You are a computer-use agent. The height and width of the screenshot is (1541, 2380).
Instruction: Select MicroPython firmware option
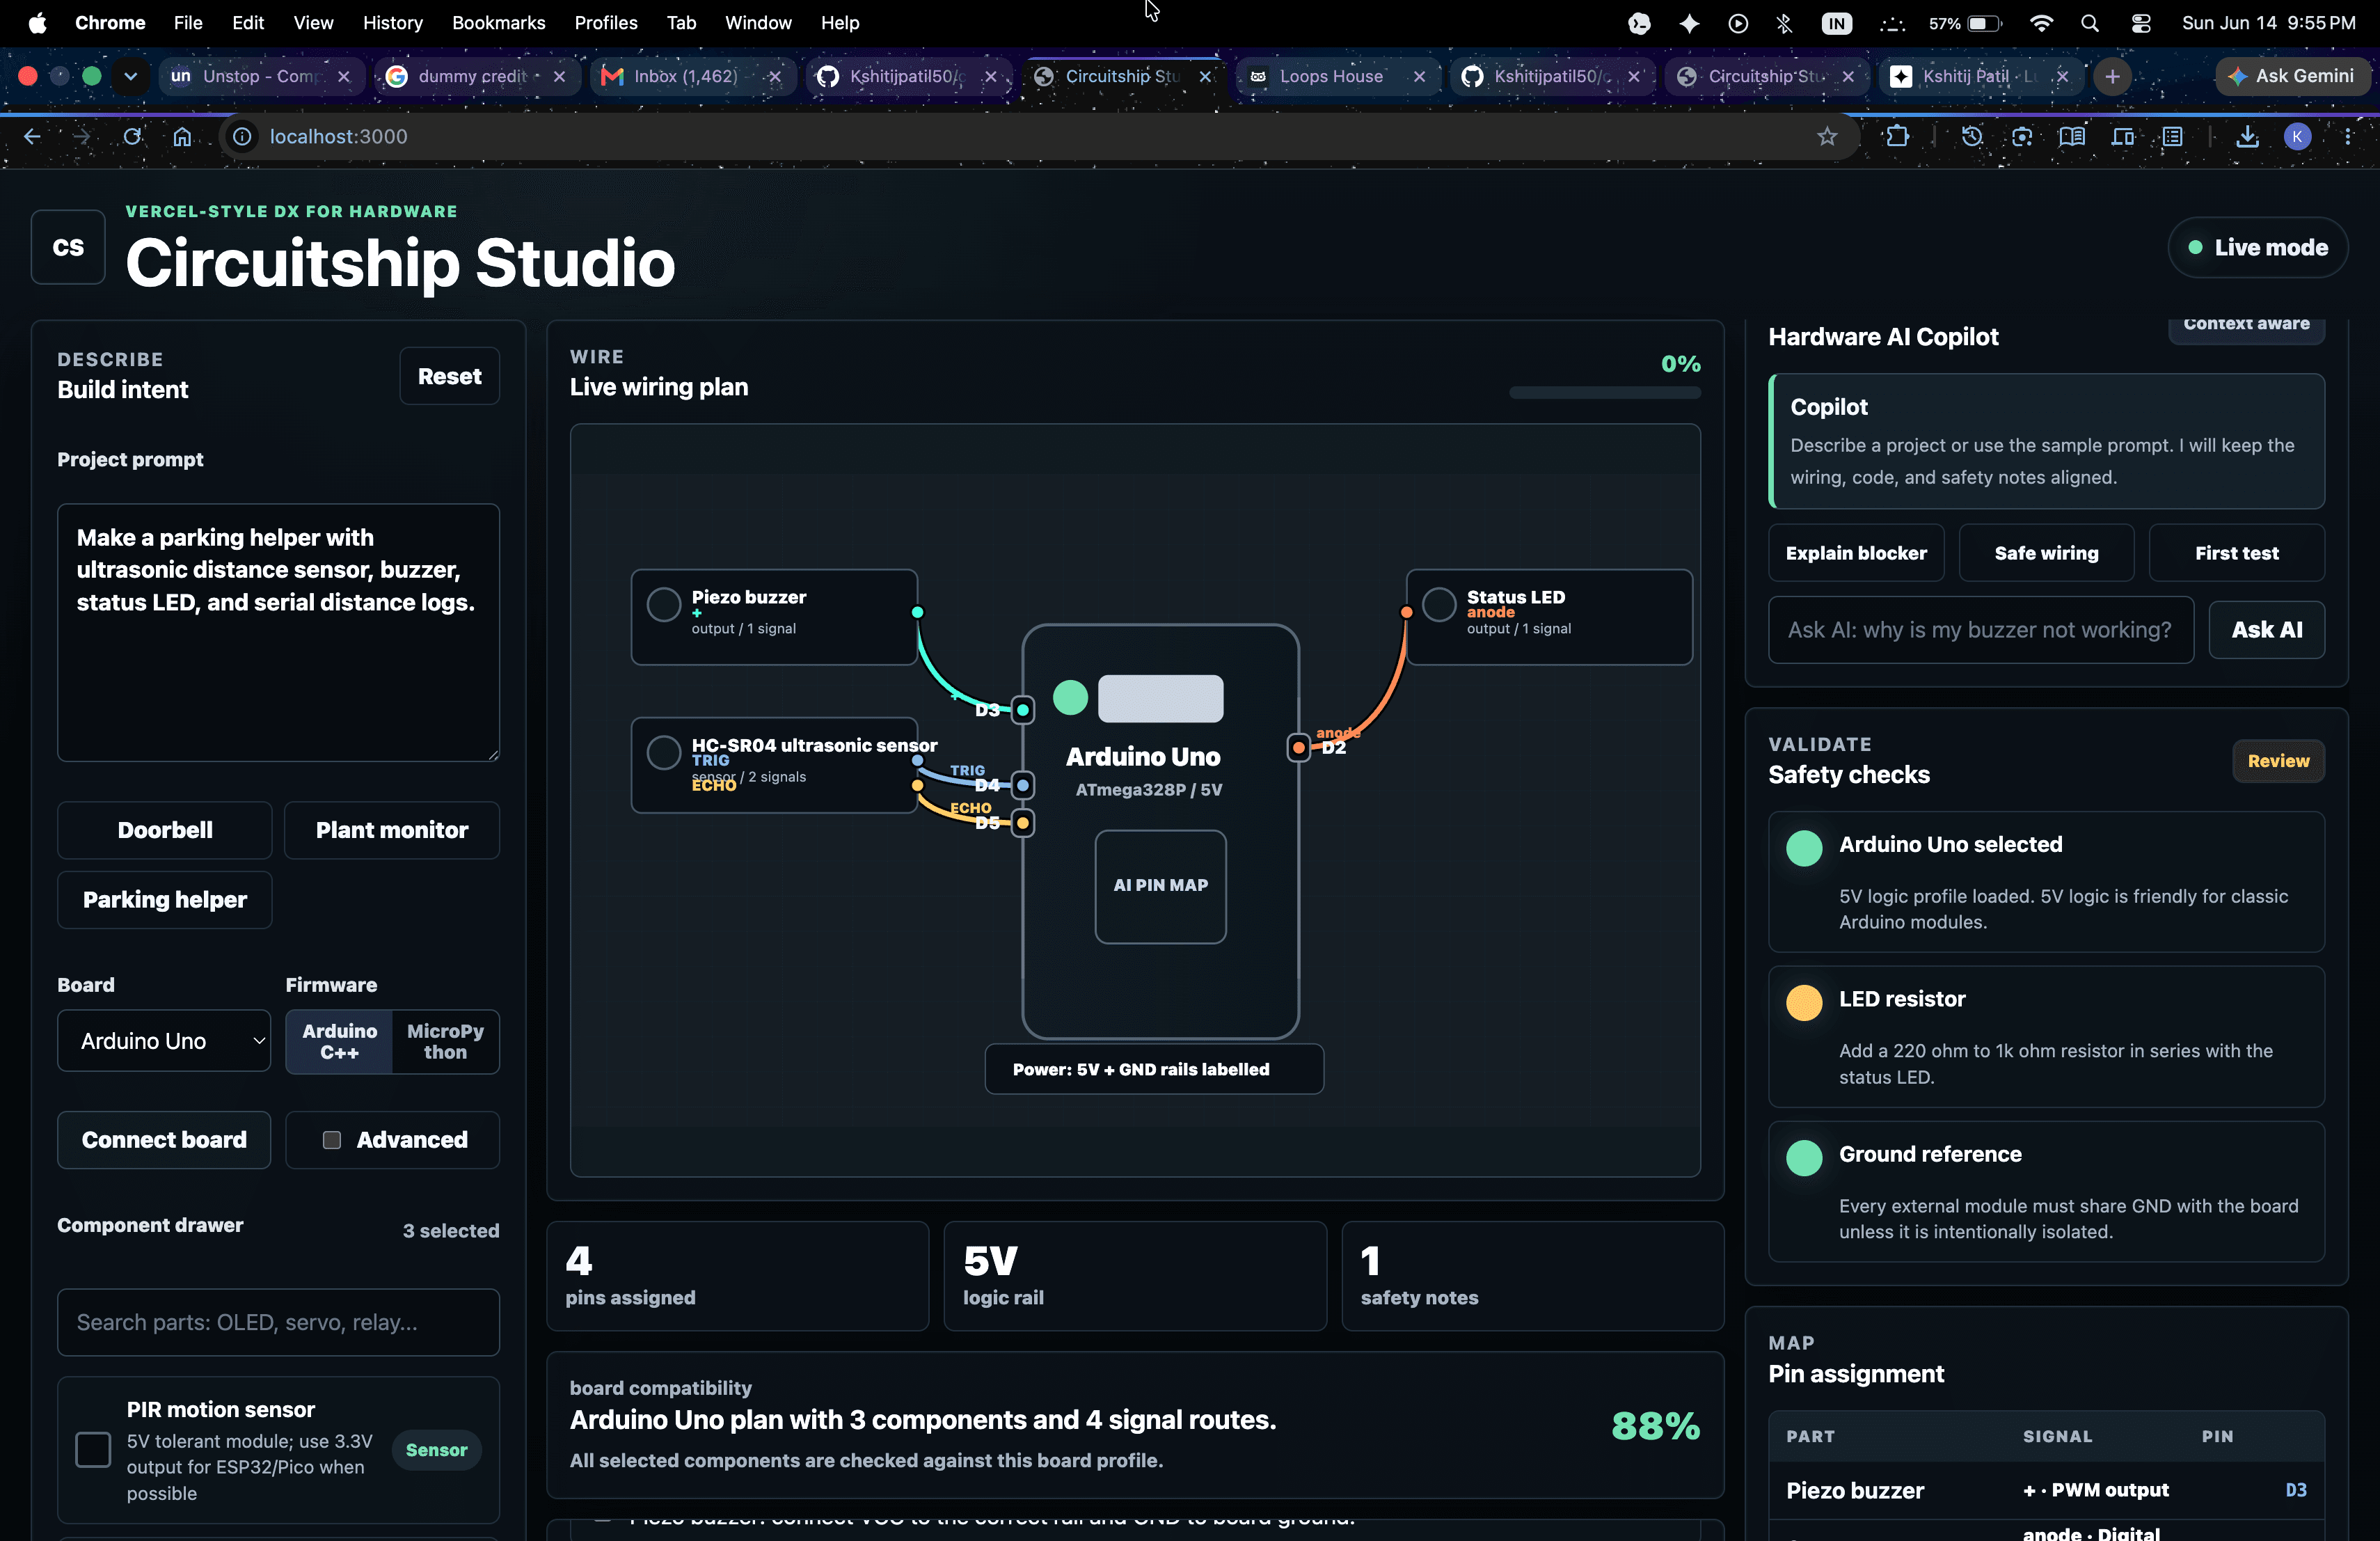(x=445, y=1041)
